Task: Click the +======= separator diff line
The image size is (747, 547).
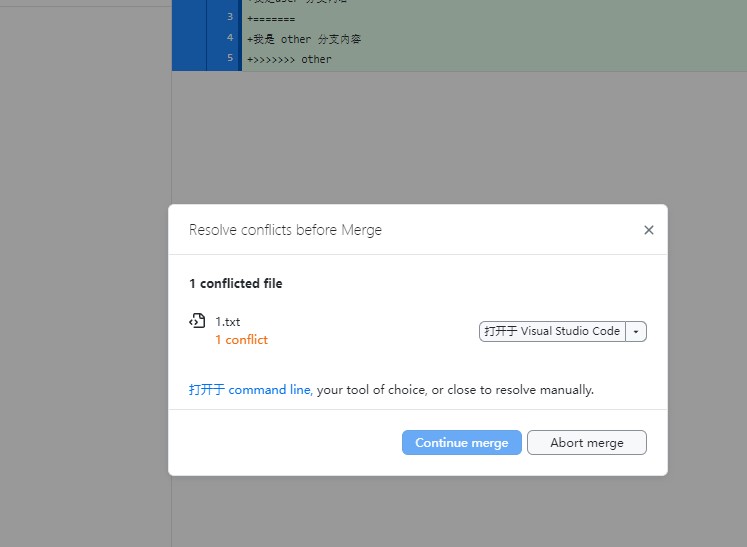Action: [272, 18]
